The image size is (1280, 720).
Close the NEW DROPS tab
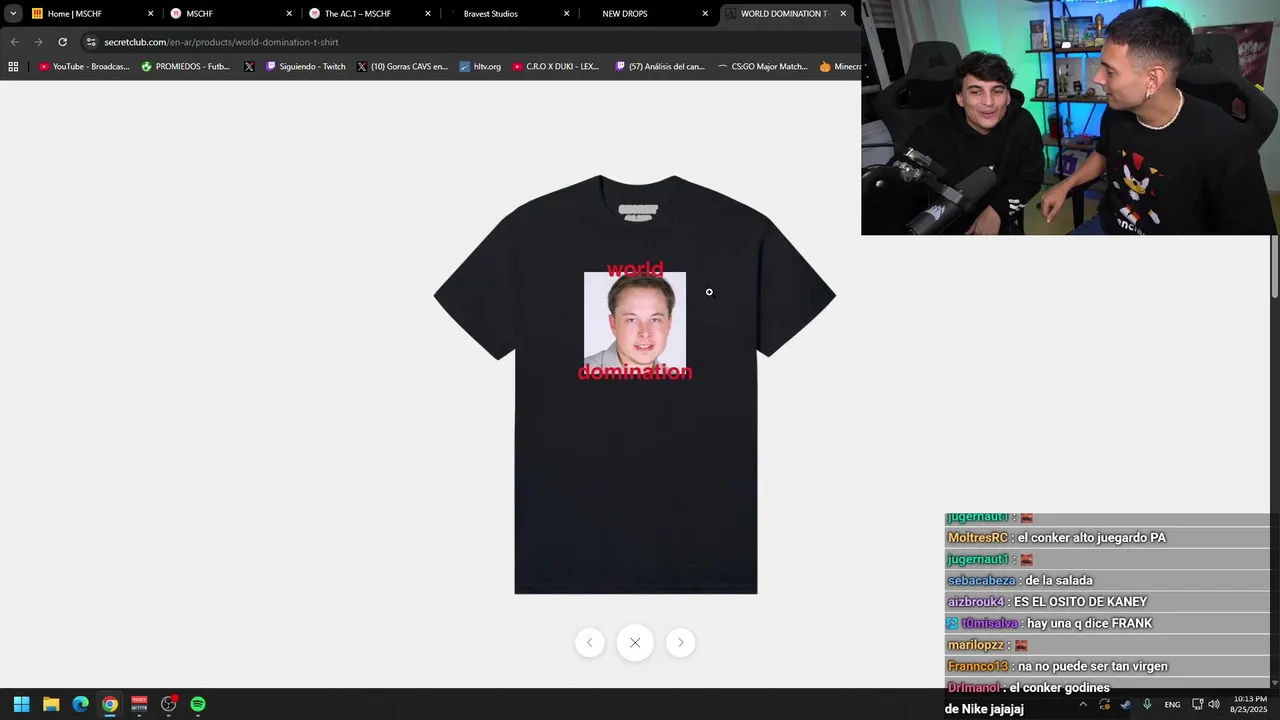(x=705, y=14)
